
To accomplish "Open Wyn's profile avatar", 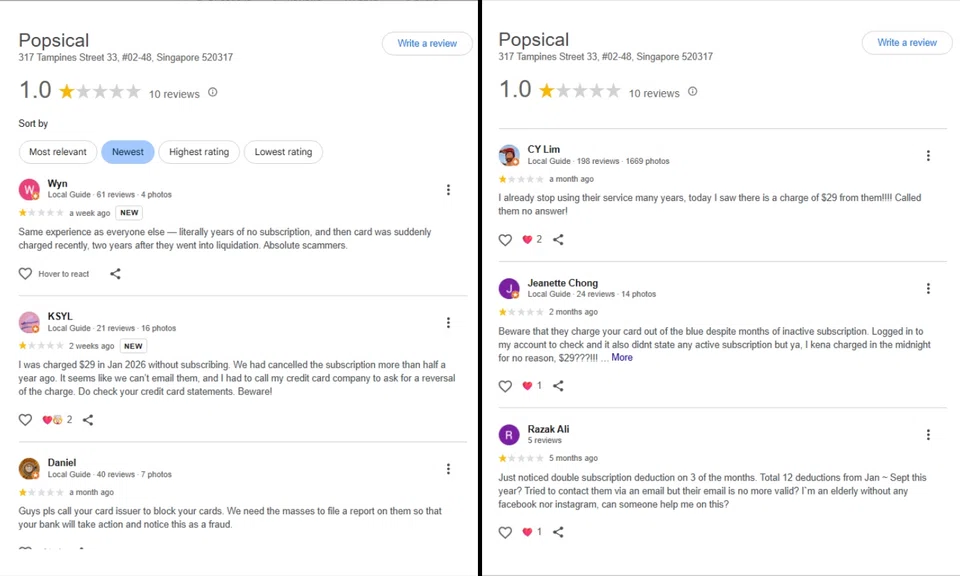I will (29, 189).
